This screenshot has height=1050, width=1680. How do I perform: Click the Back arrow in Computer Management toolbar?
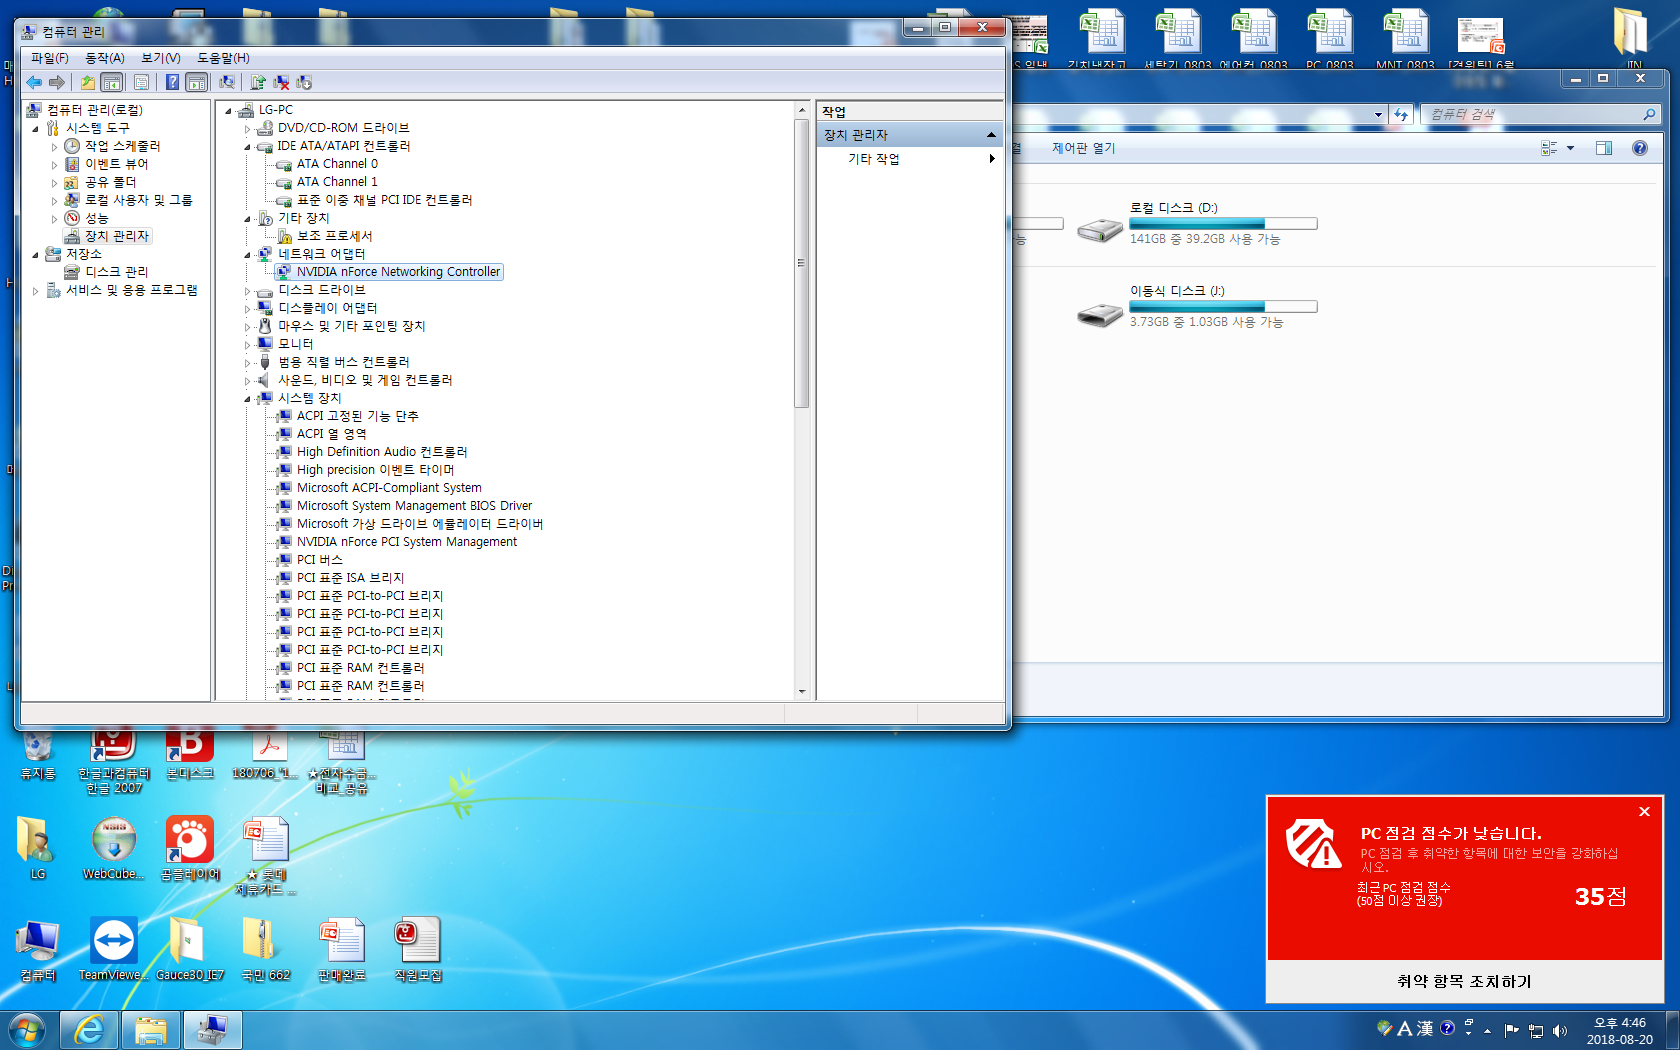(35, 82)
